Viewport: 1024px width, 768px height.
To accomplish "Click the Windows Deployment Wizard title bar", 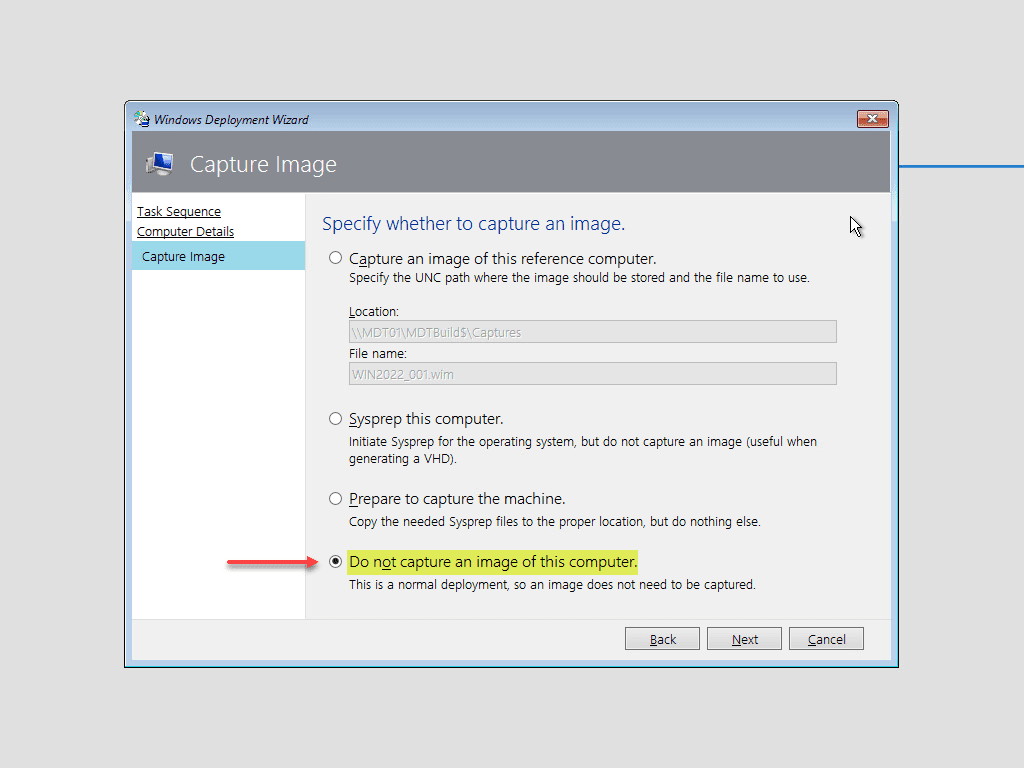I will (x=500, y=118).
